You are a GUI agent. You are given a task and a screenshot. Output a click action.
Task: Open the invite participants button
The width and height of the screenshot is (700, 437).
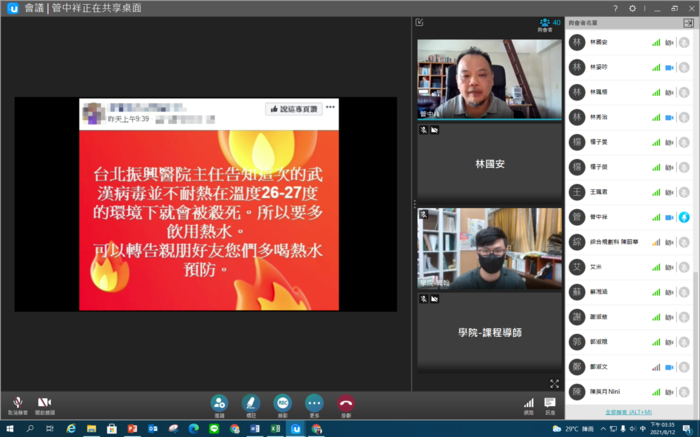pyautogui.click(x=219, y=405)
